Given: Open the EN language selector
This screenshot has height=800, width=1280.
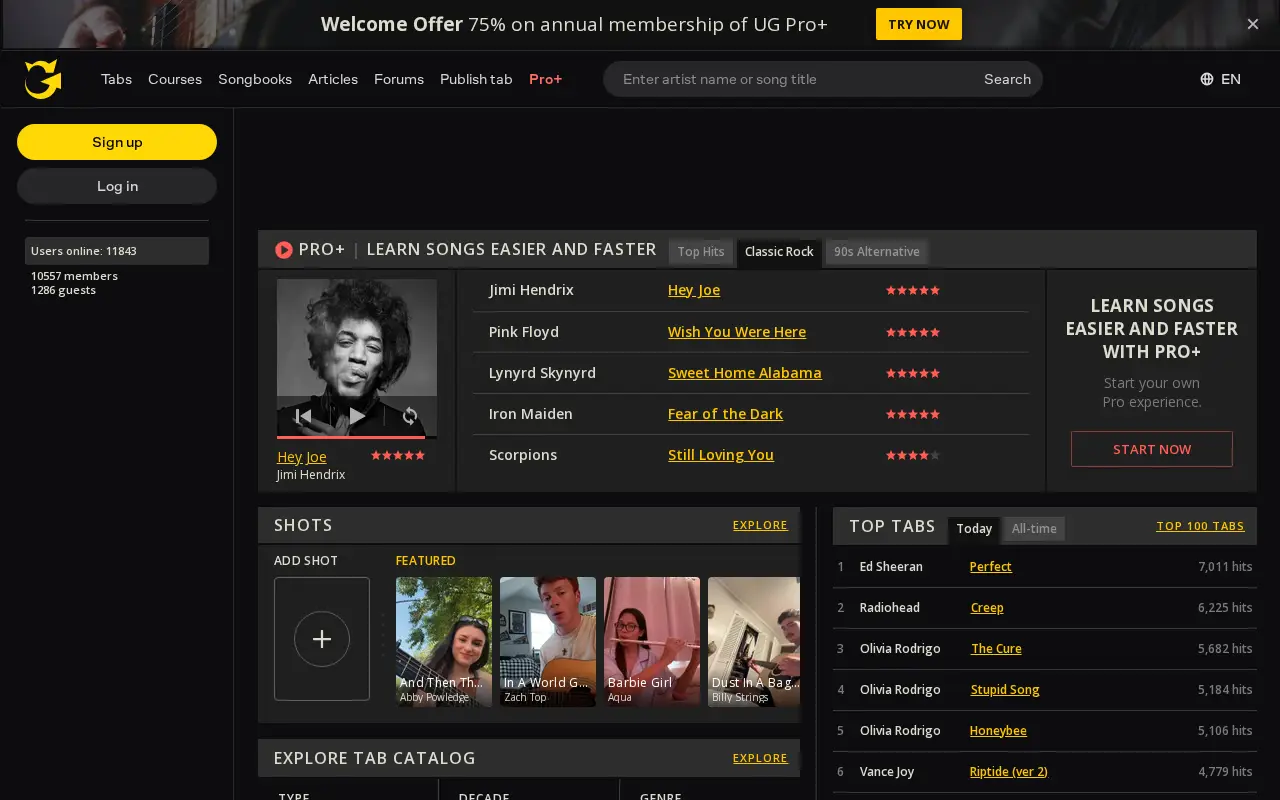Looking at the screenshot, I should (1221, 79).
